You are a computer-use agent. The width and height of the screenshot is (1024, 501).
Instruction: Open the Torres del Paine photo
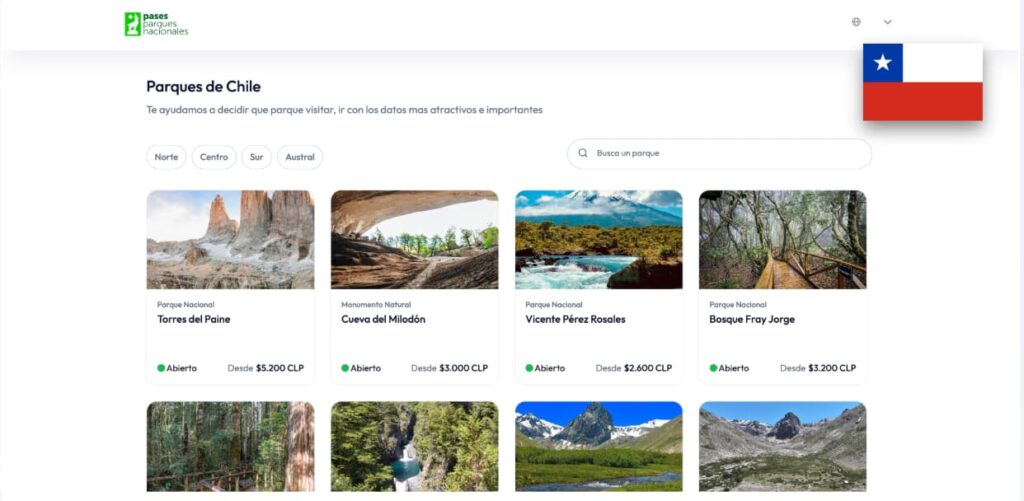click(230, 240)
